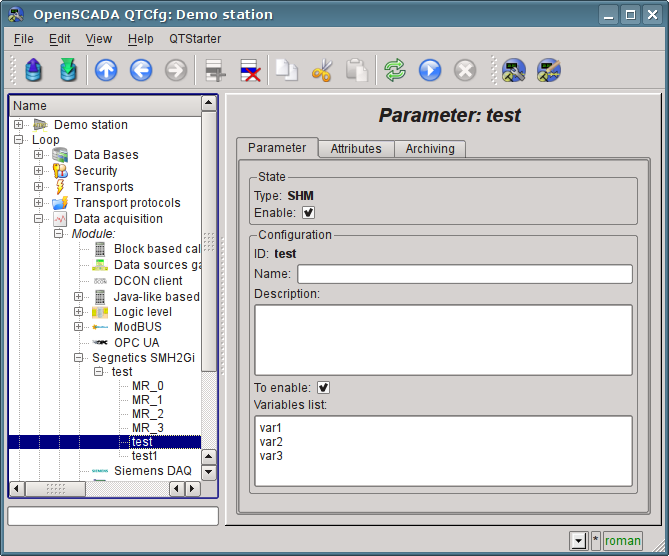Click the Delete item icon with red cross
This screenshot has width=669, height=556.
250,70
